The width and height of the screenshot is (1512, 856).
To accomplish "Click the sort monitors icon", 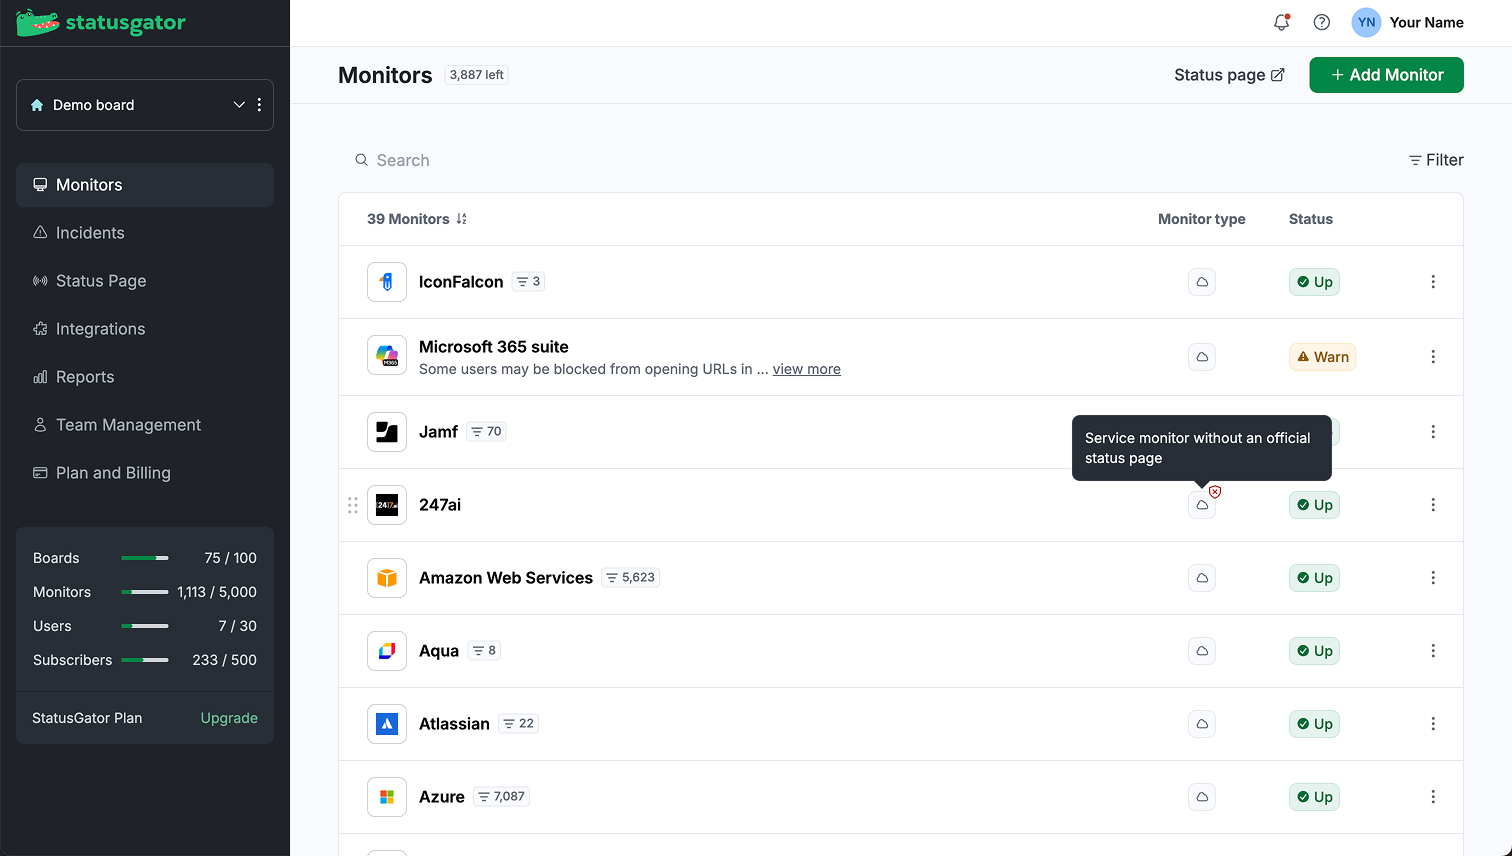I will point(461,219).
